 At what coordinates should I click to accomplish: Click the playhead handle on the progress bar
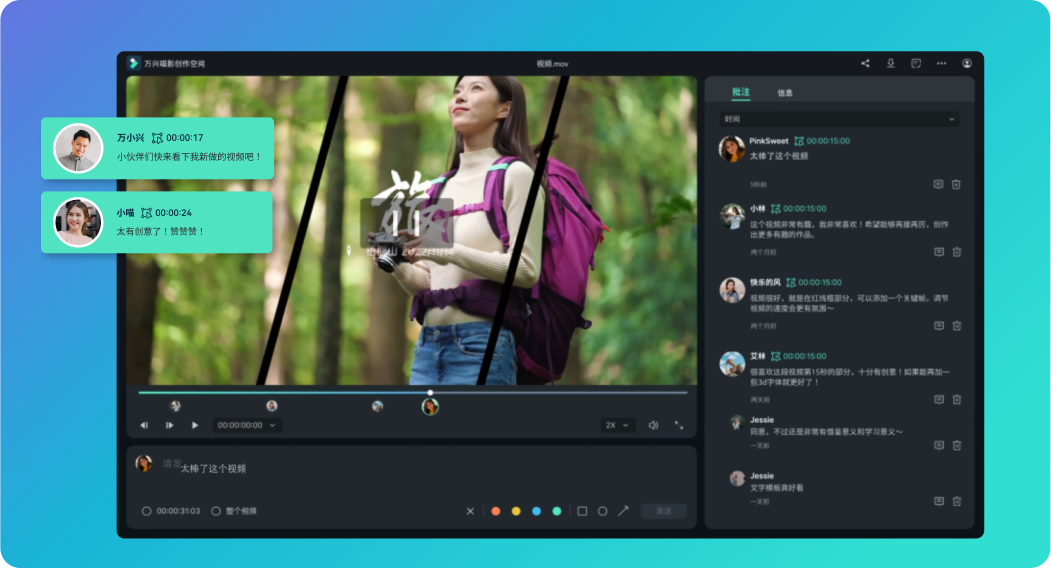(x=430, y=392)
